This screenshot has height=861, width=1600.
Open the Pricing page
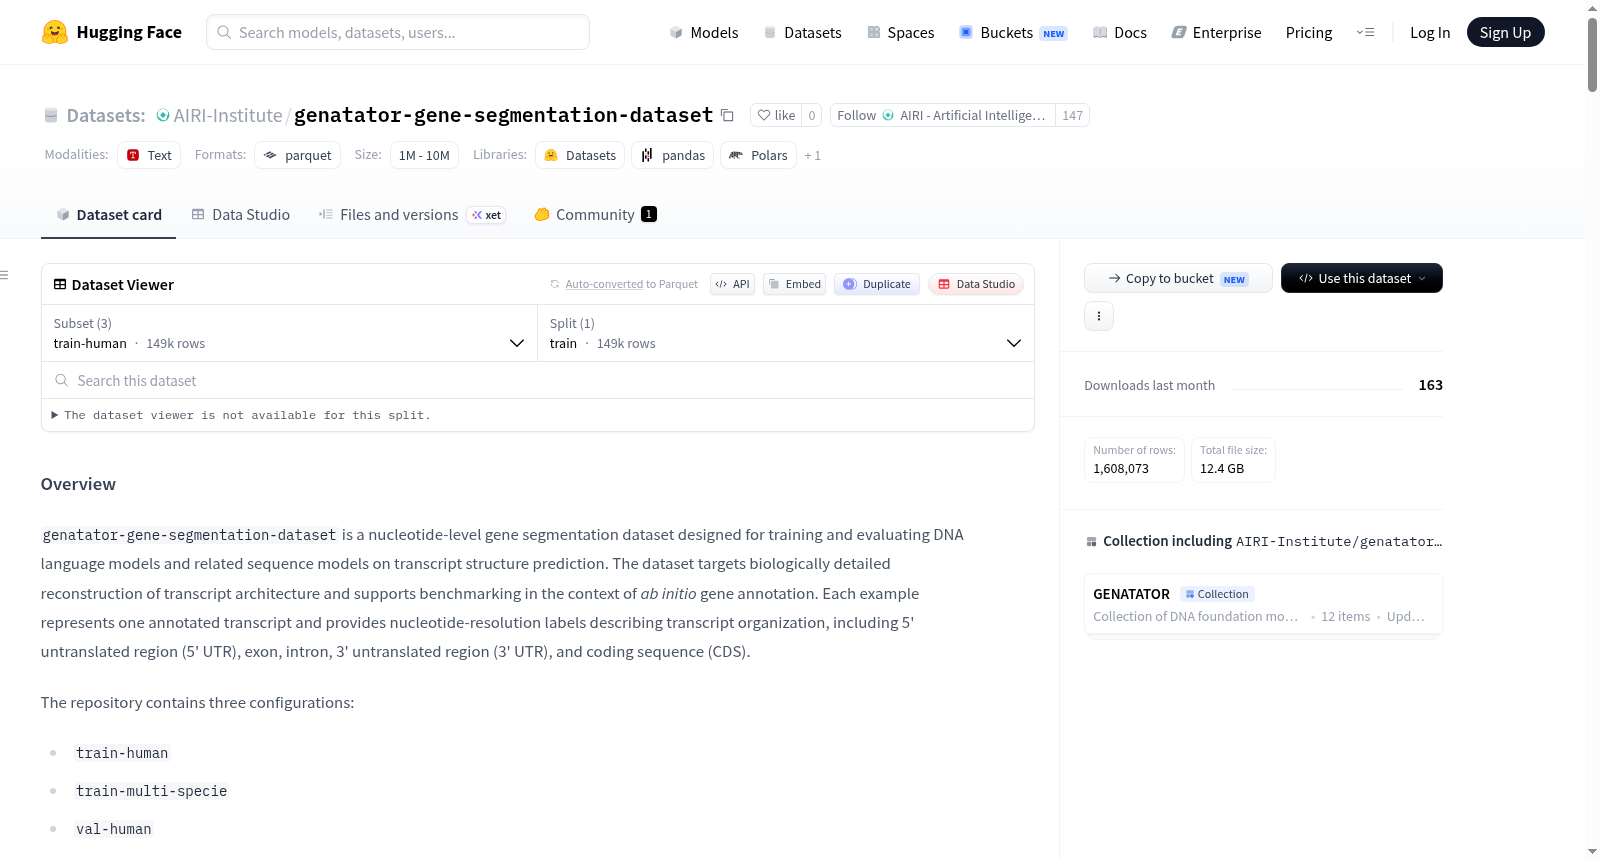(x=1309, y=32)
